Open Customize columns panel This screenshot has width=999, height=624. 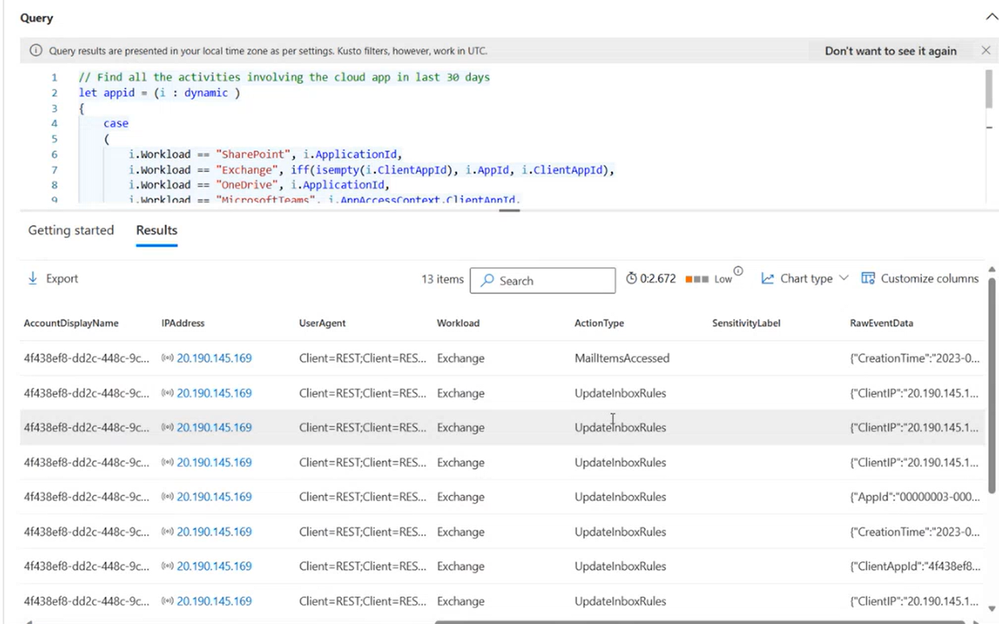[x=920, y=279]
